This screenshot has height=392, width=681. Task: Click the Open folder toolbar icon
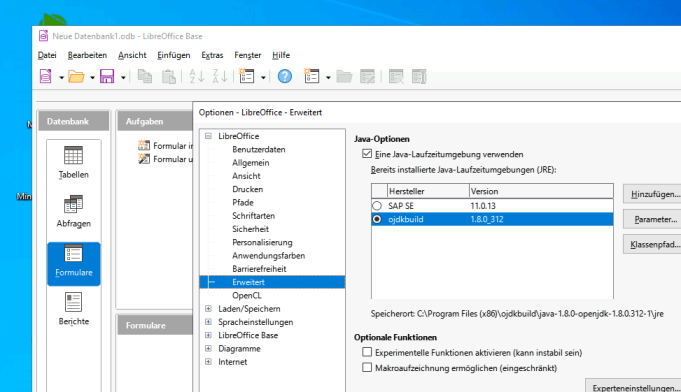point(76,76)
